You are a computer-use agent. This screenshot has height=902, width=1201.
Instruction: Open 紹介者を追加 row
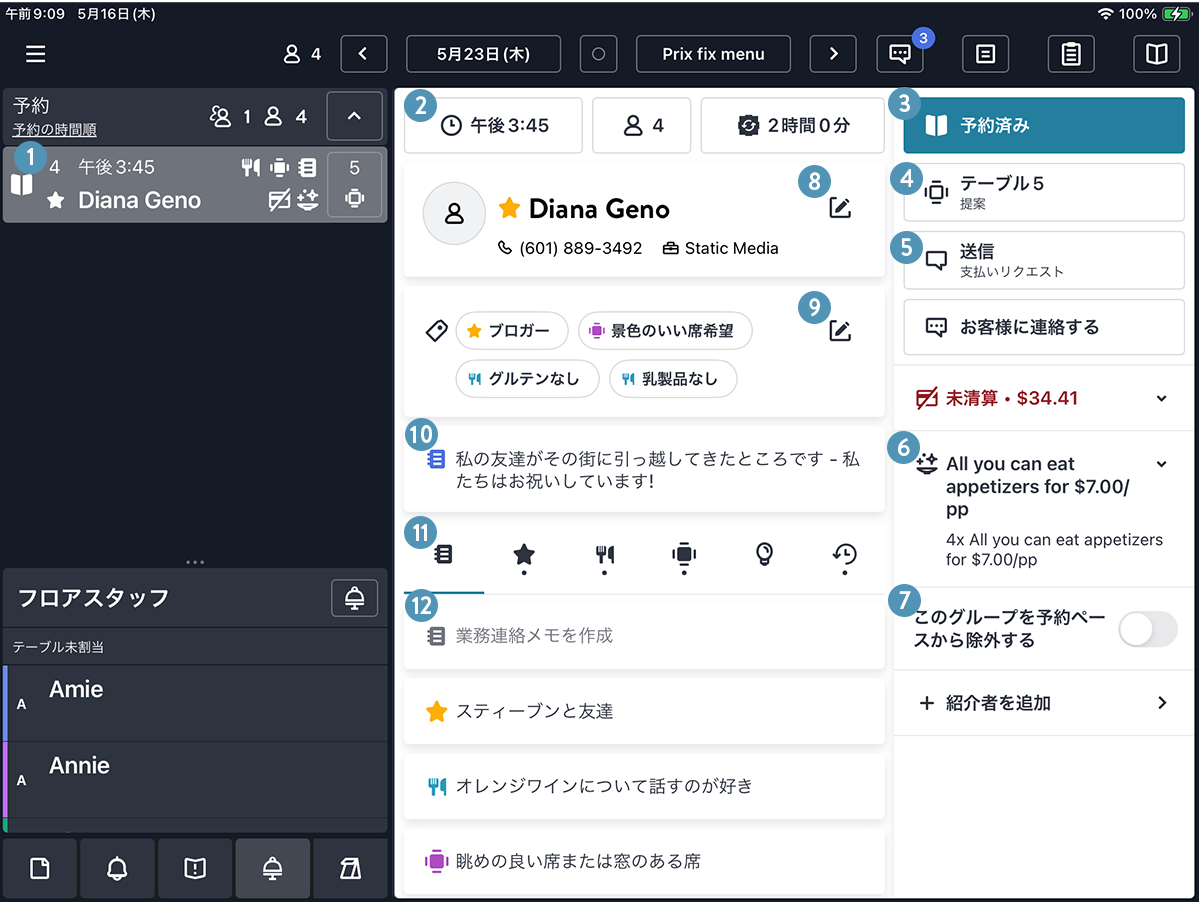coord(1044,703)
